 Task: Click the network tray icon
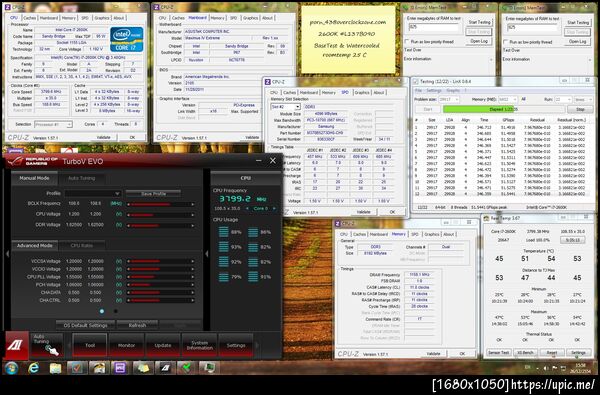click(563, 368)
